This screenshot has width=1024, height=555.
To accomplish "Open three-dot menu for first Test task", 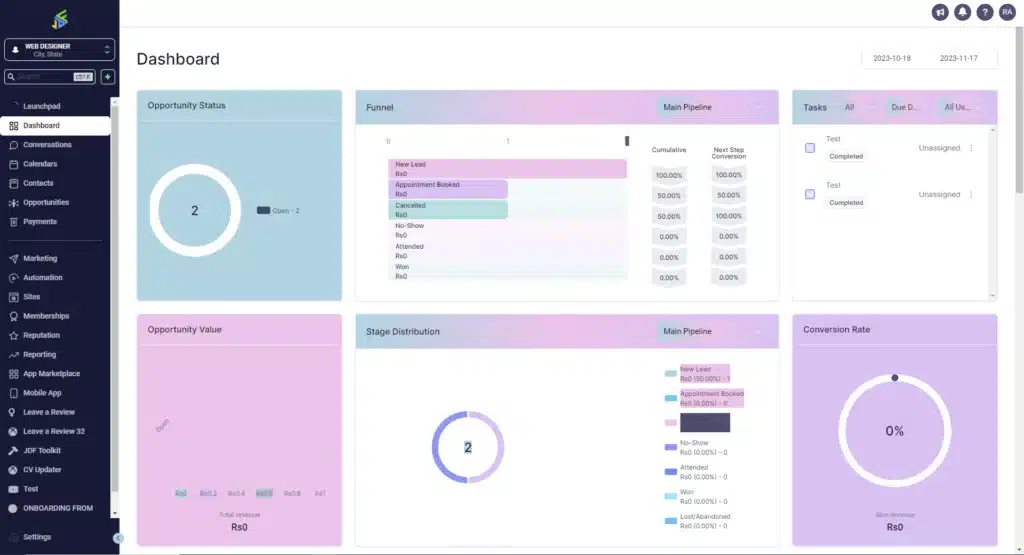I will 970,148.
